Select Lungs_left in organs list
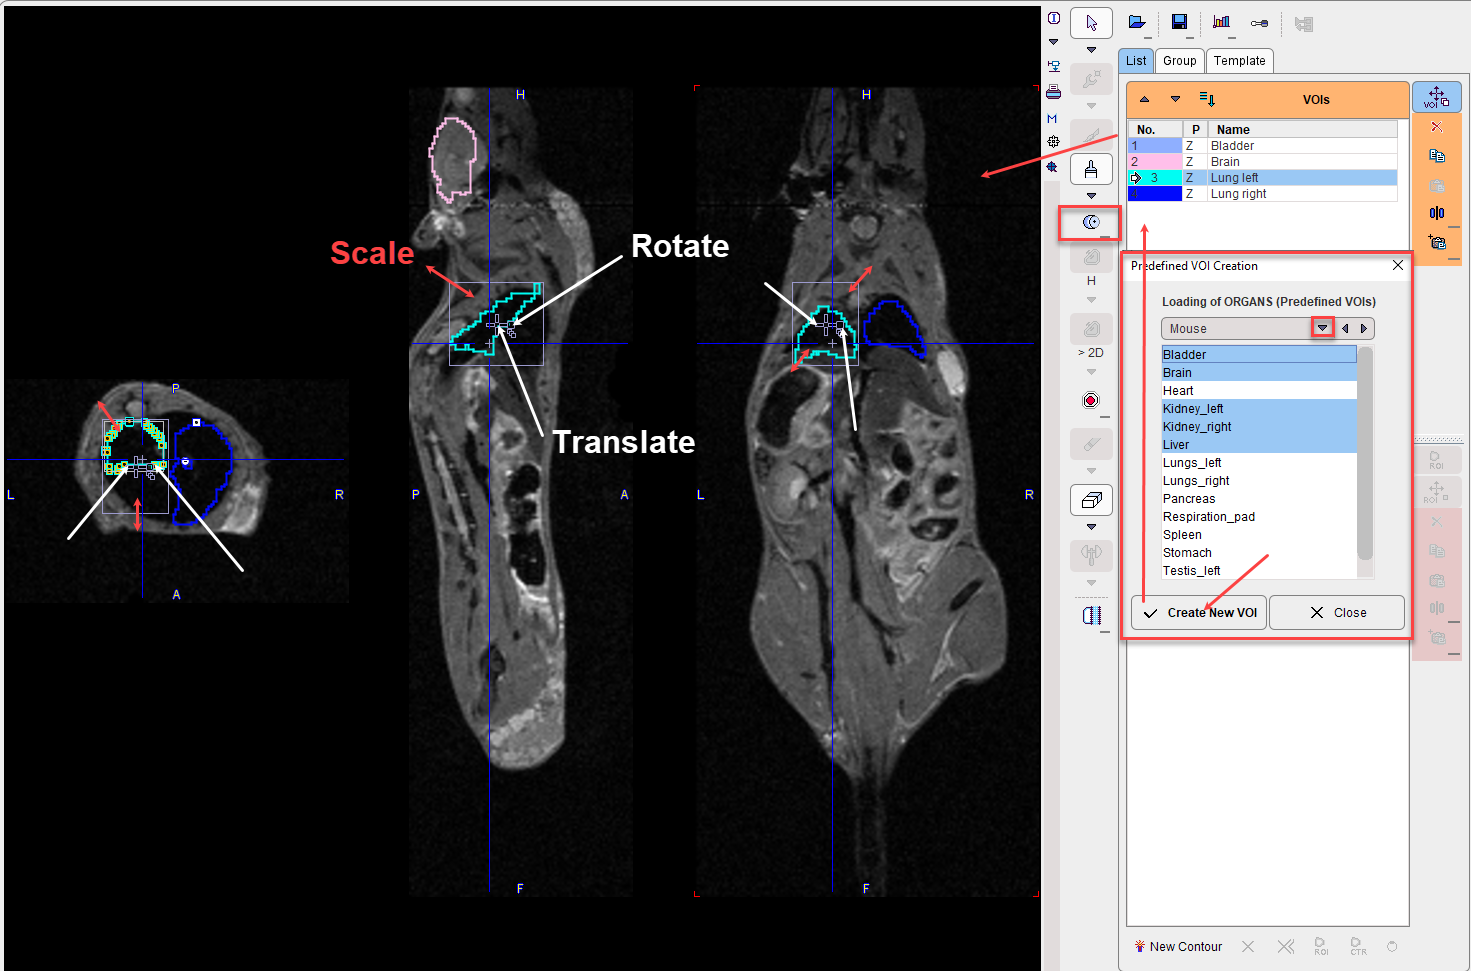1471x971 pixels. point(1259,463)
